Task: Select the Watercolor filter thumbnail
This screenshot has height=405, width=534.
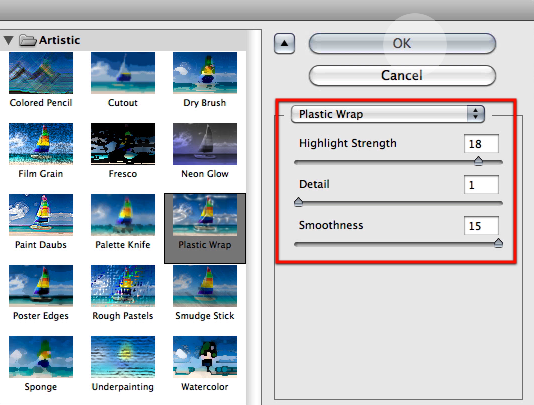Action: click(x=205, y=357)
